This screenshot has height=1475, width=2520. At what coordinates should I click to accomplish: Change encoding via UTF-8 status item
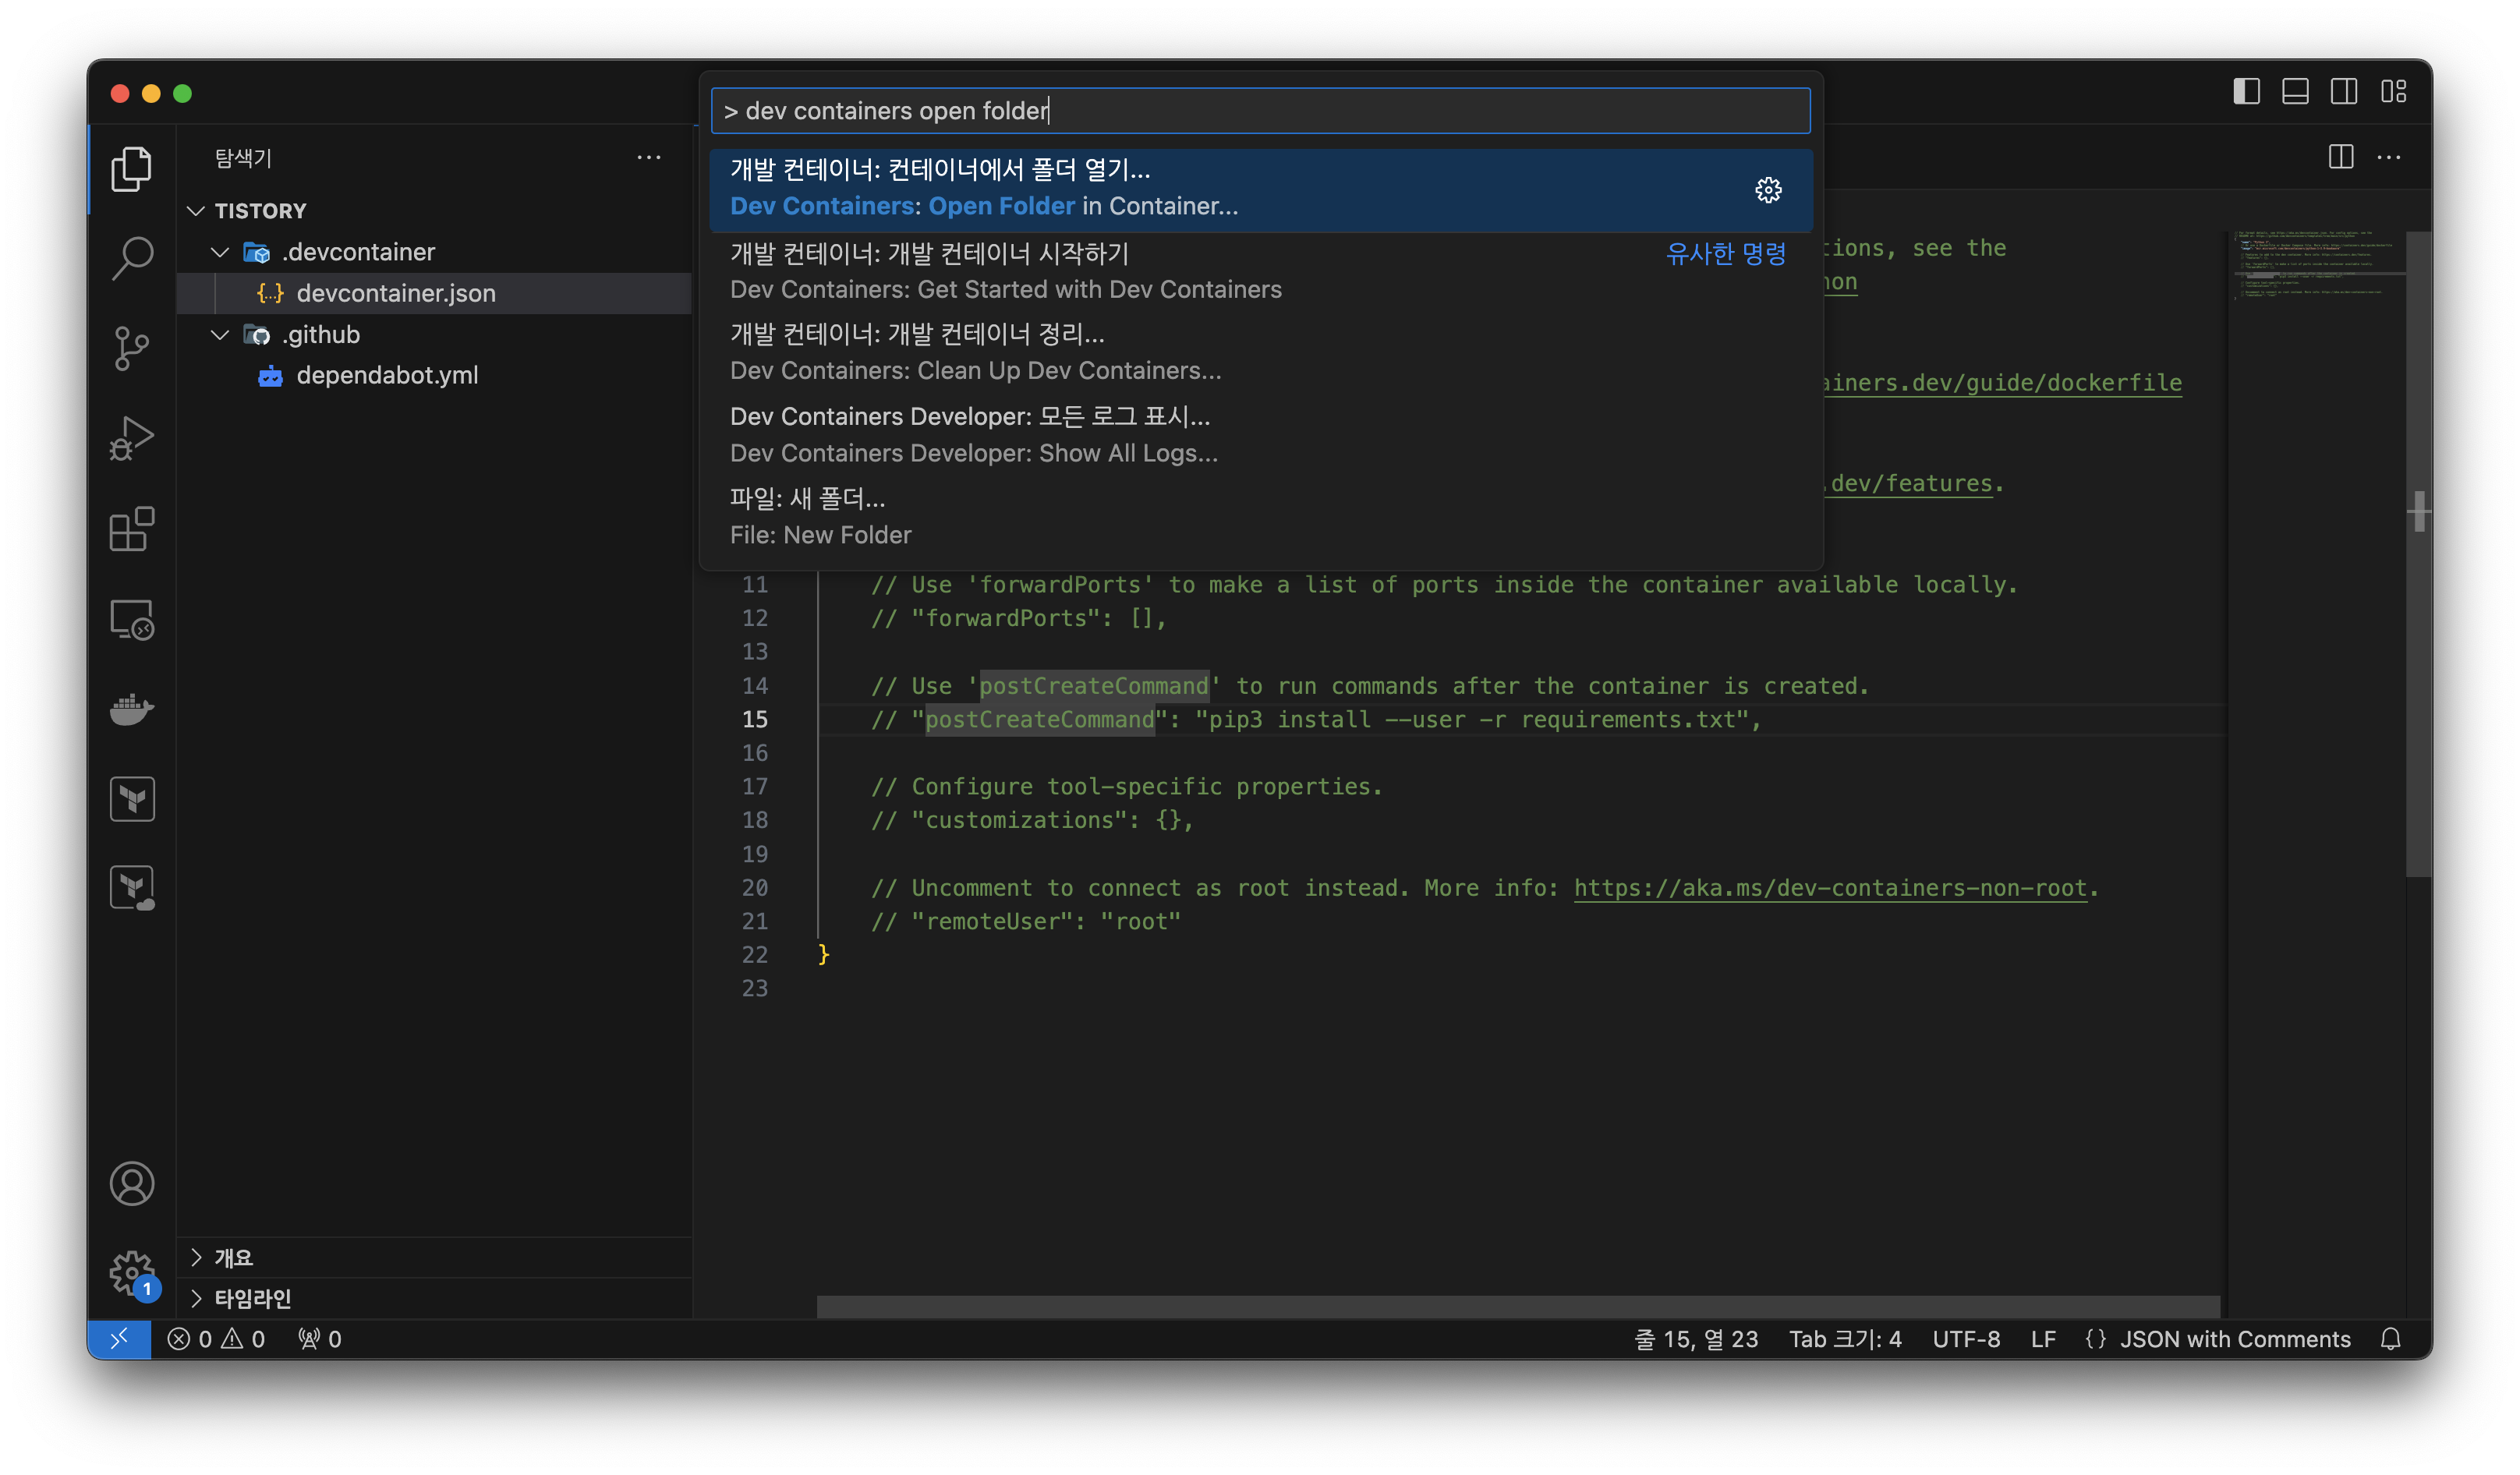click(1966, 1338)
